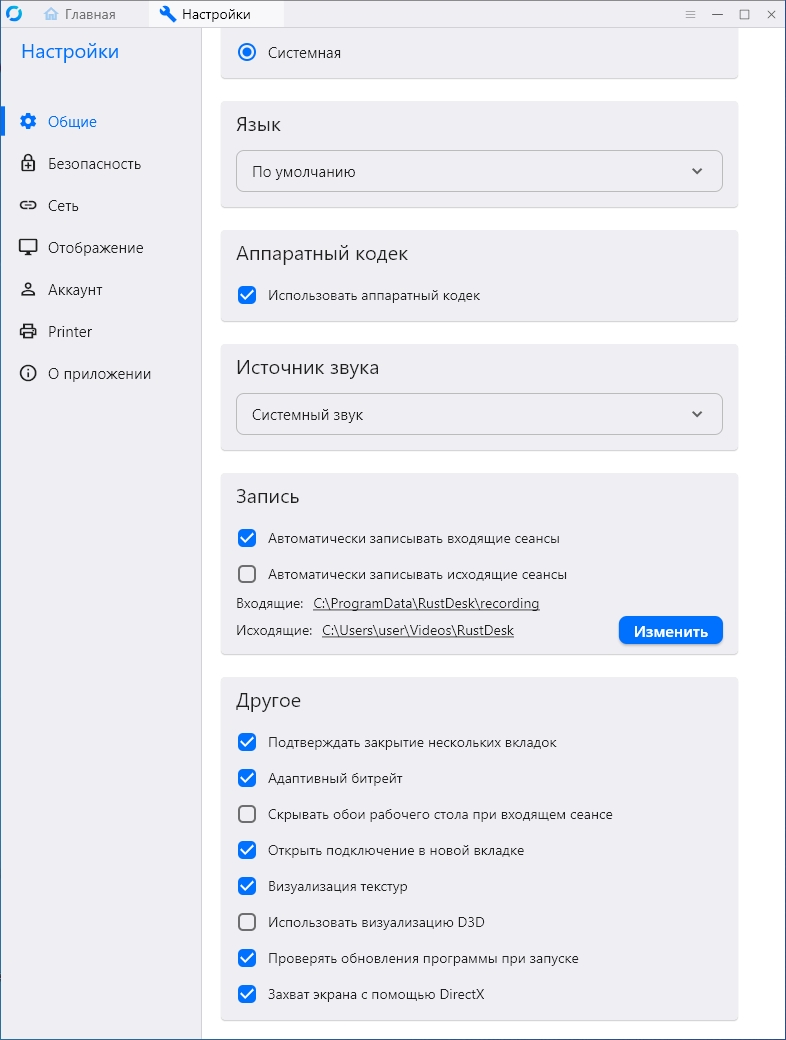The height and width of the screenshot is (1040, 786).
Task: Select the Системная radio button
Action: point(247,52)
